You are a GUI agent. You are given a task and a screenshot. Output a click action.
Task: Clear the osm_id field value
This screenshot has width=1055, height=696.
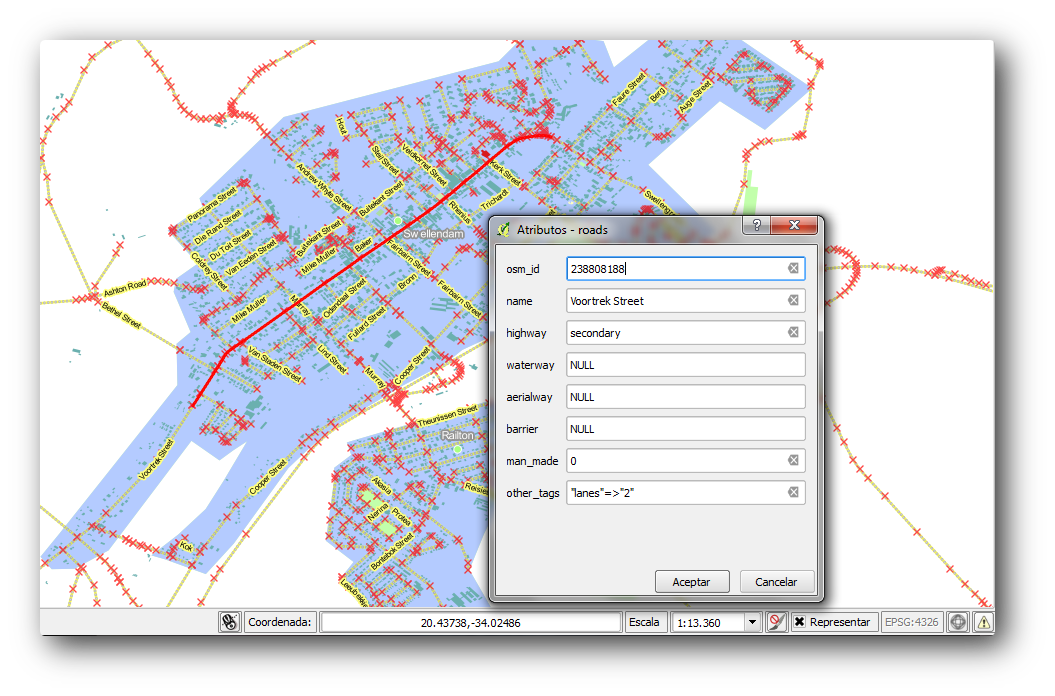click(x=793, y=269)
